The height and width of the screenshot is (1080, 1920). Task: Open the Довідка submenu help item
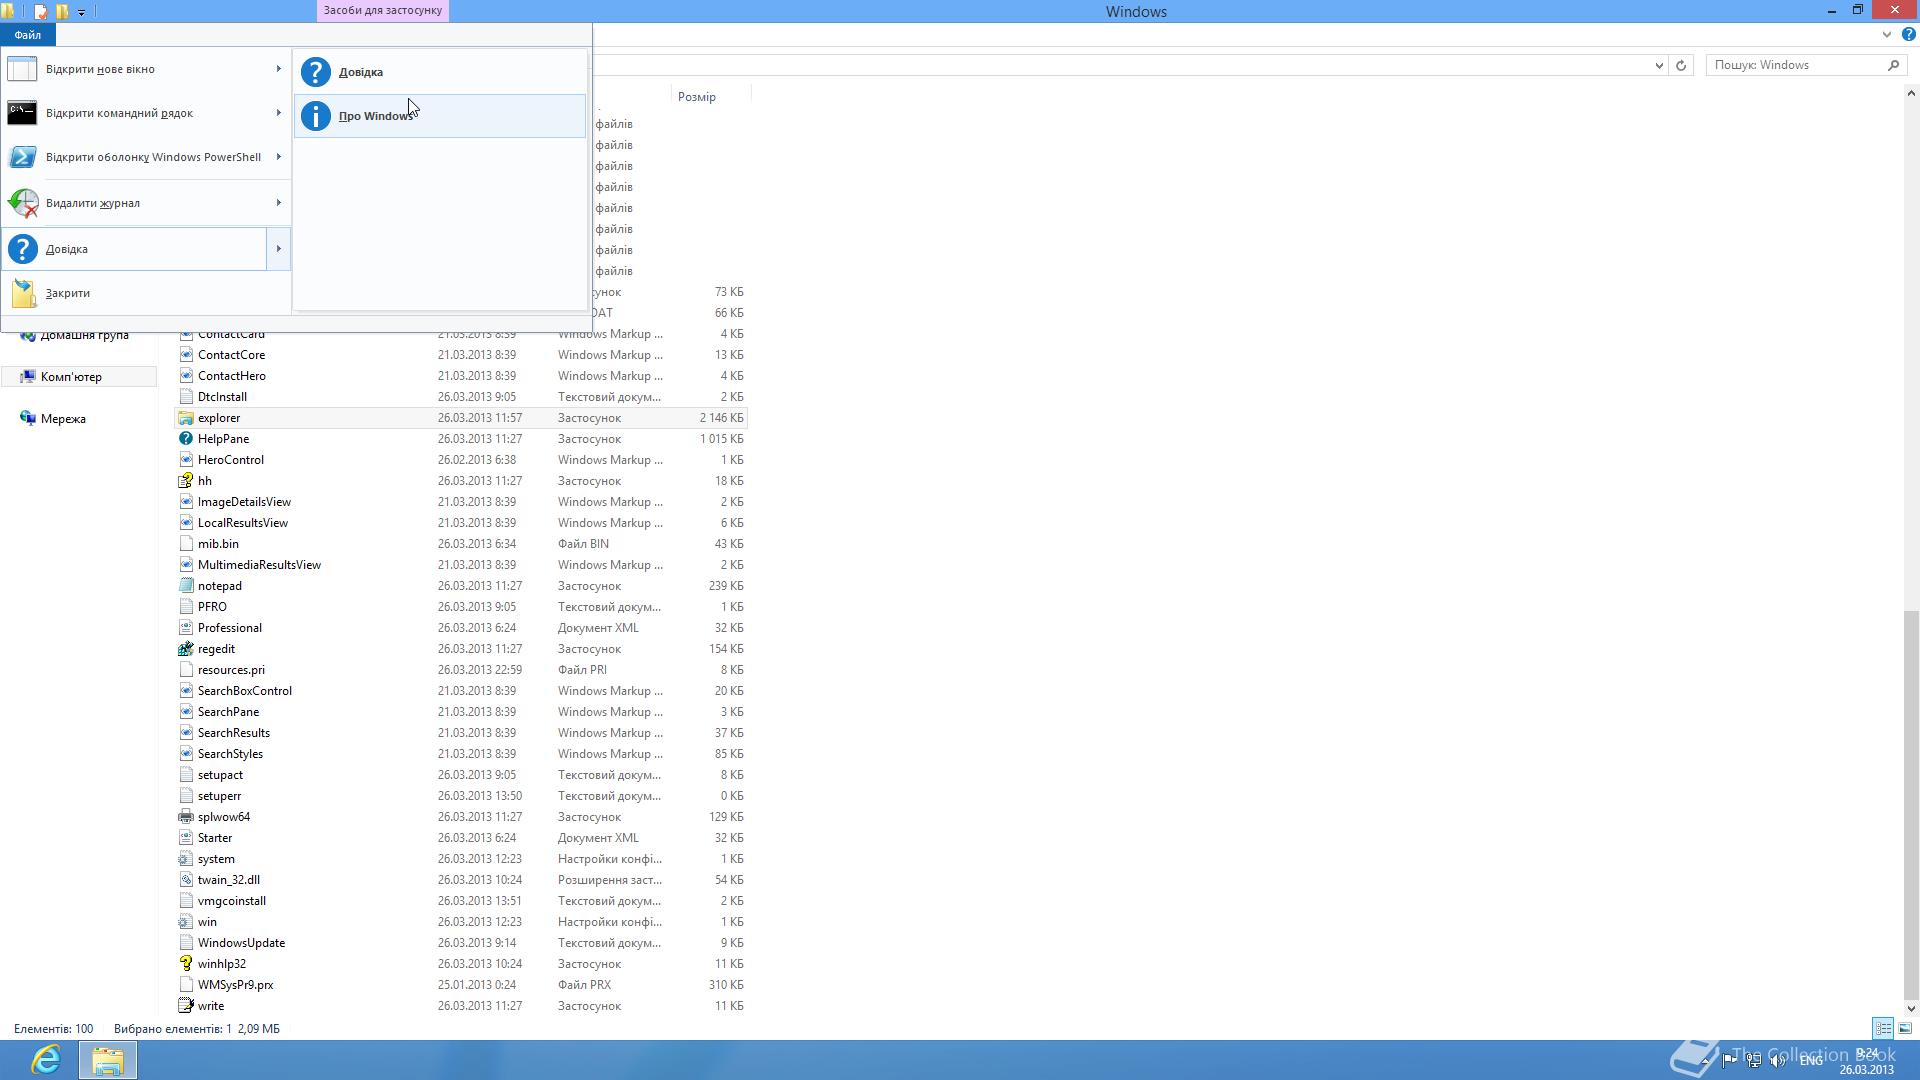[439, 72]
